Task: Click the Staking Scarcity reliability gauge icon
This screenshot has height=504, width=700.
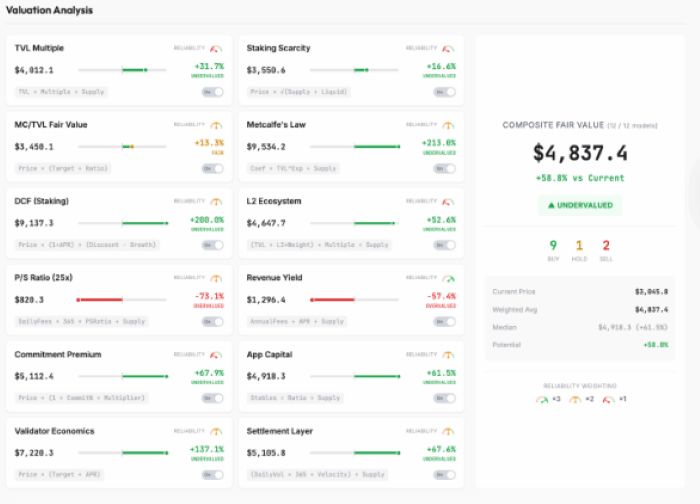Action: tap(448, 48)
